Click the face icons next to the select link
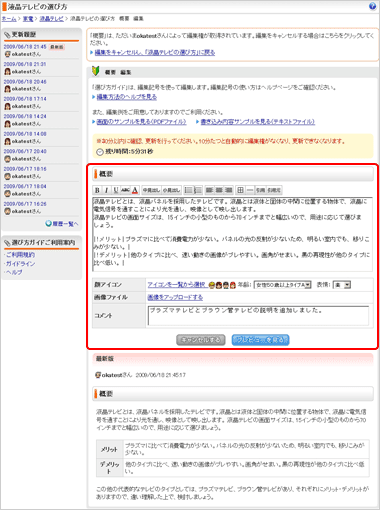Image resolution: width=380 pixels, height=510 pixels. (222, 285)
